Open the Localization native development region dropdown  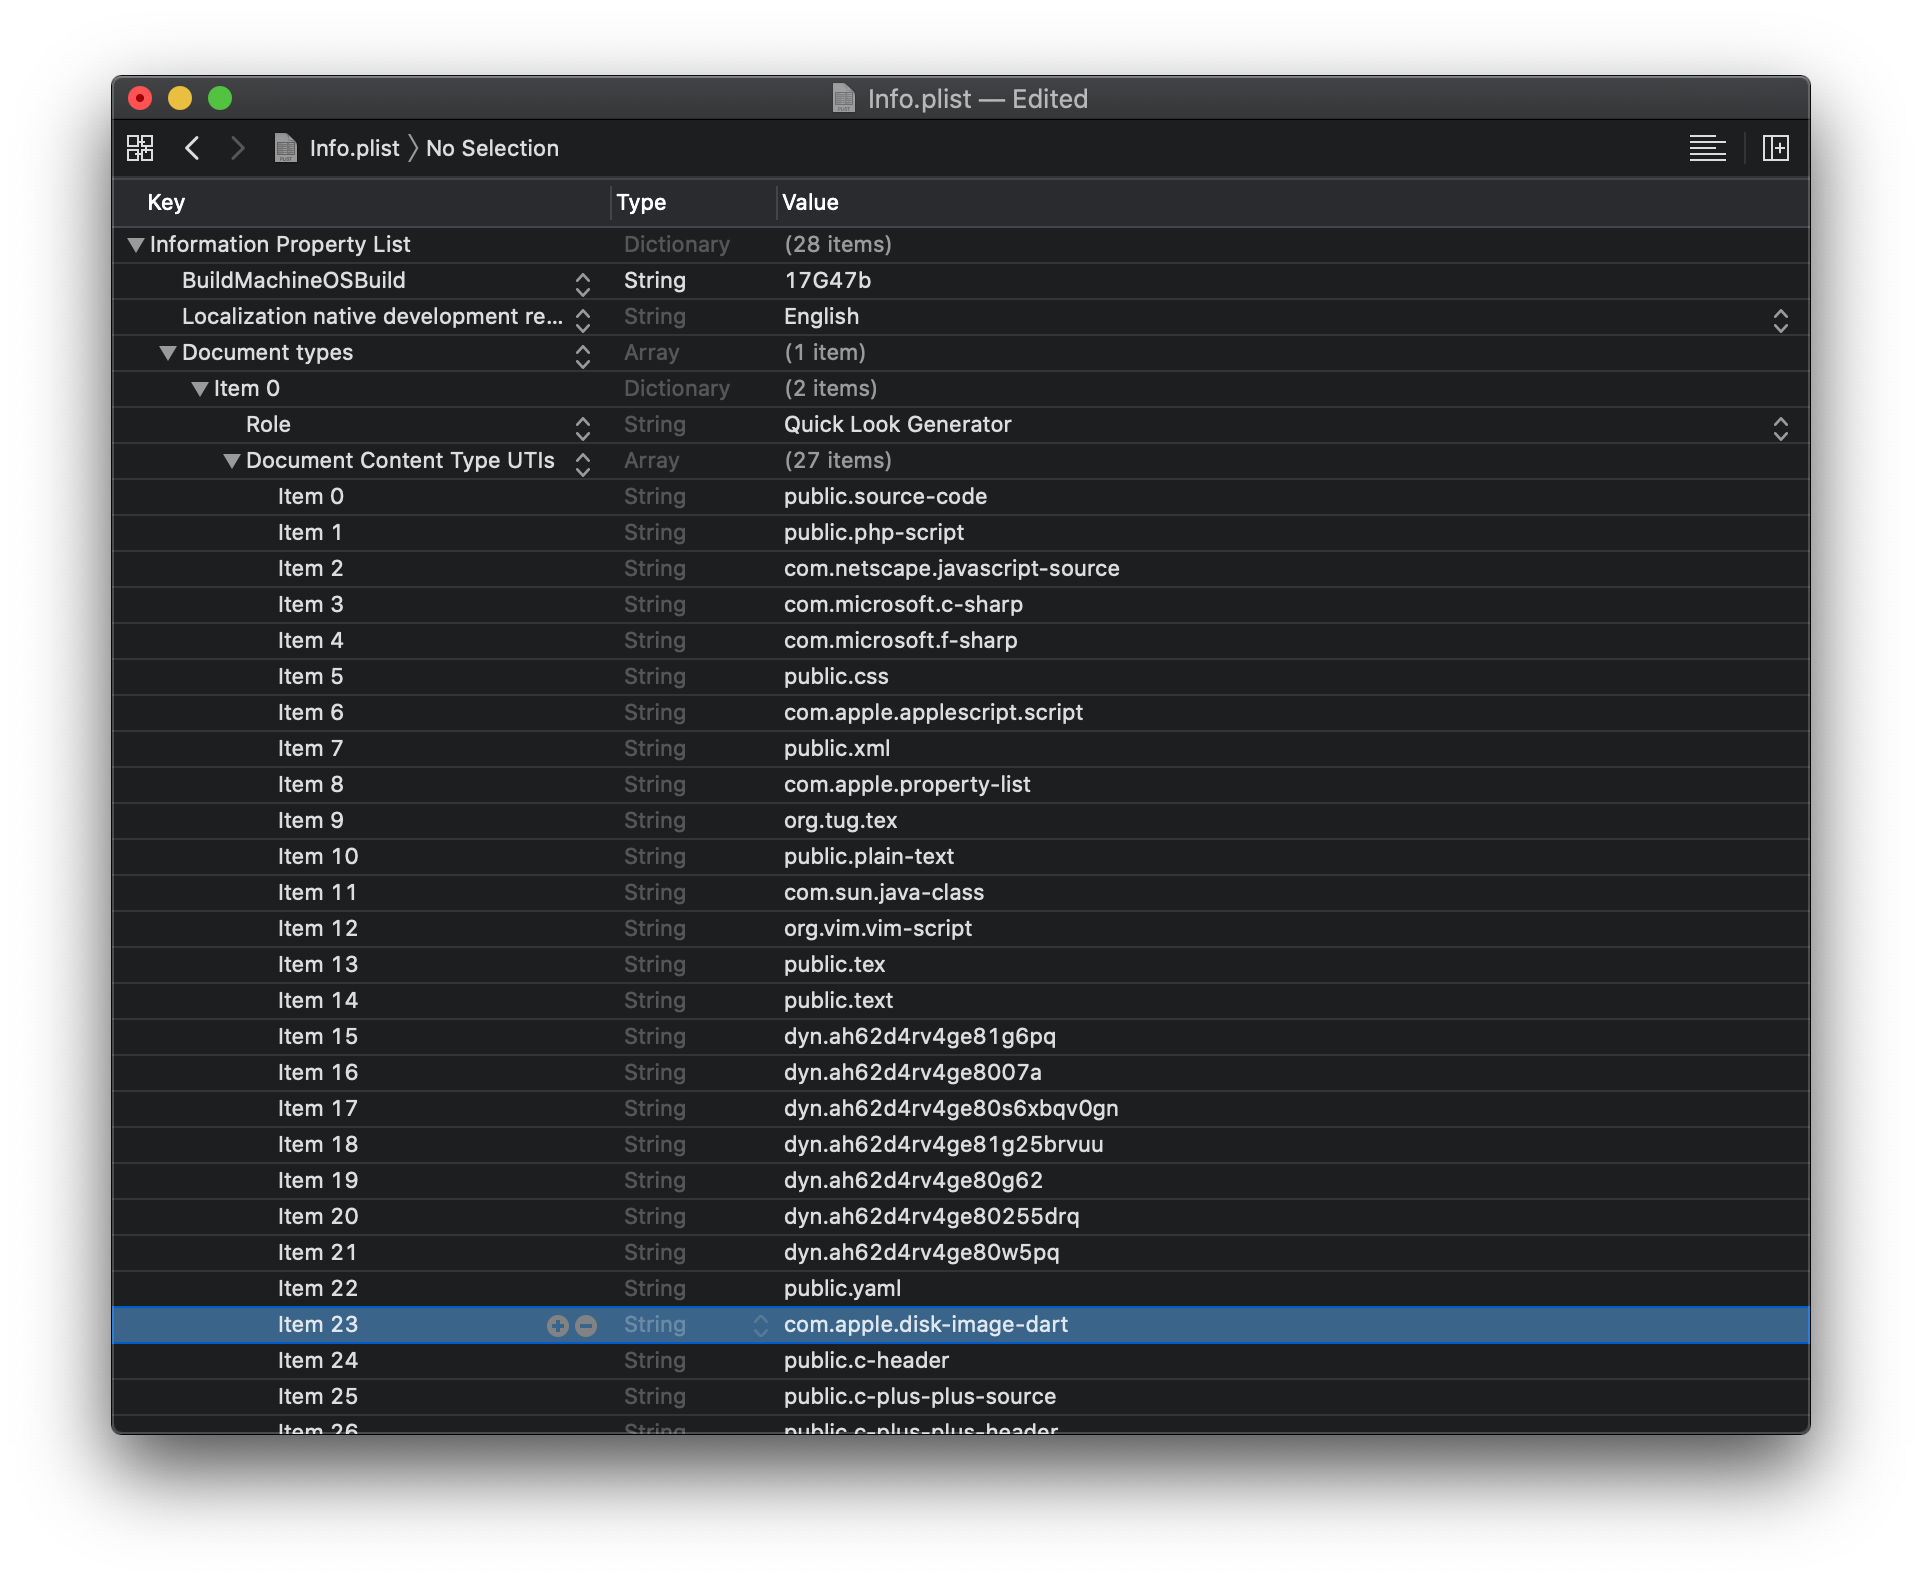1782,320
